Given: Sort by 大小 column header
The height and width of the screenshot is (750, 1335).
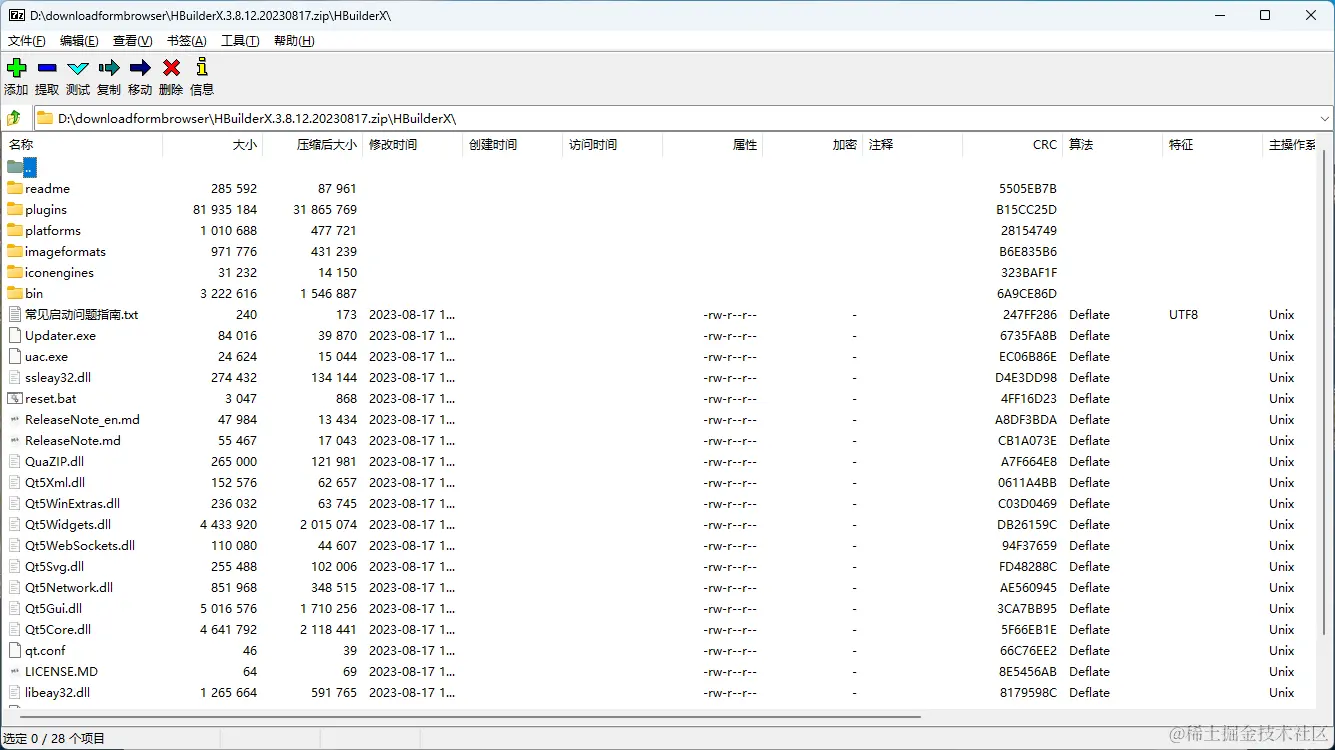Looking at the screenshot, I should coord(212,145).
